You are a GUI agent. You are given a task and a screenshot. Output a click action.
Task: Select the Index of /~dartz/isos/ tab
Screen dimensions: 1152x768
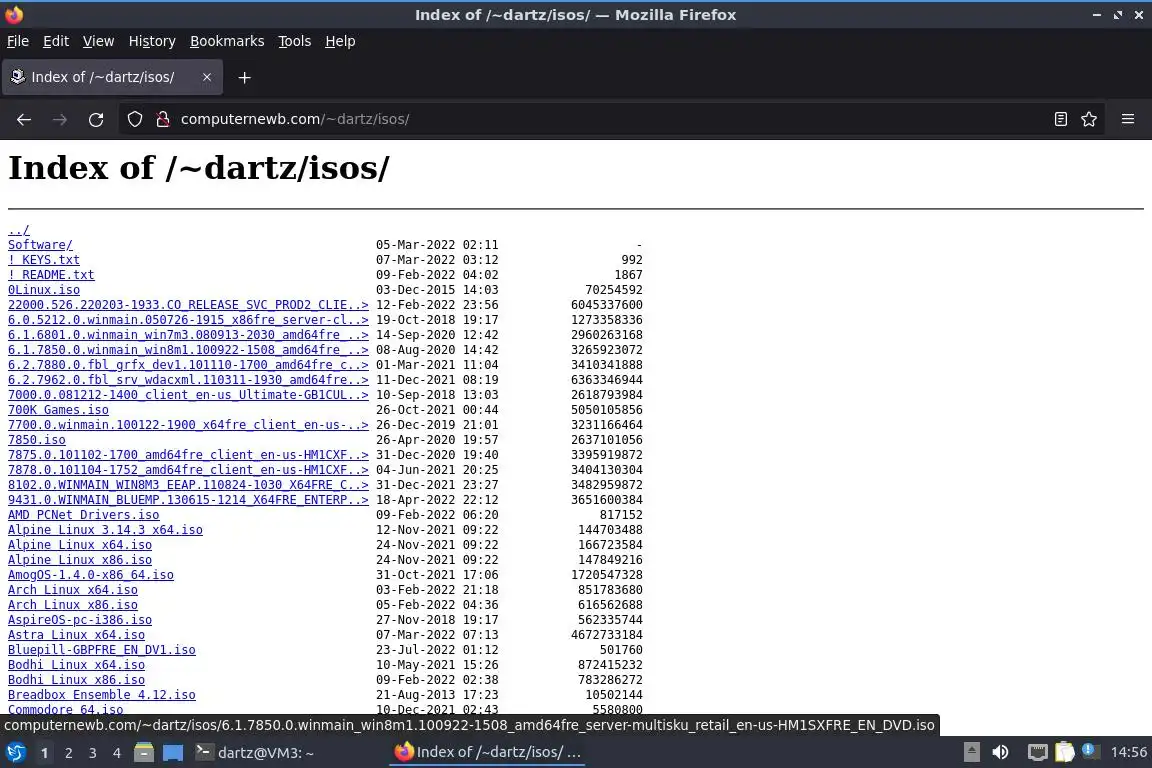tap(112, 77)
